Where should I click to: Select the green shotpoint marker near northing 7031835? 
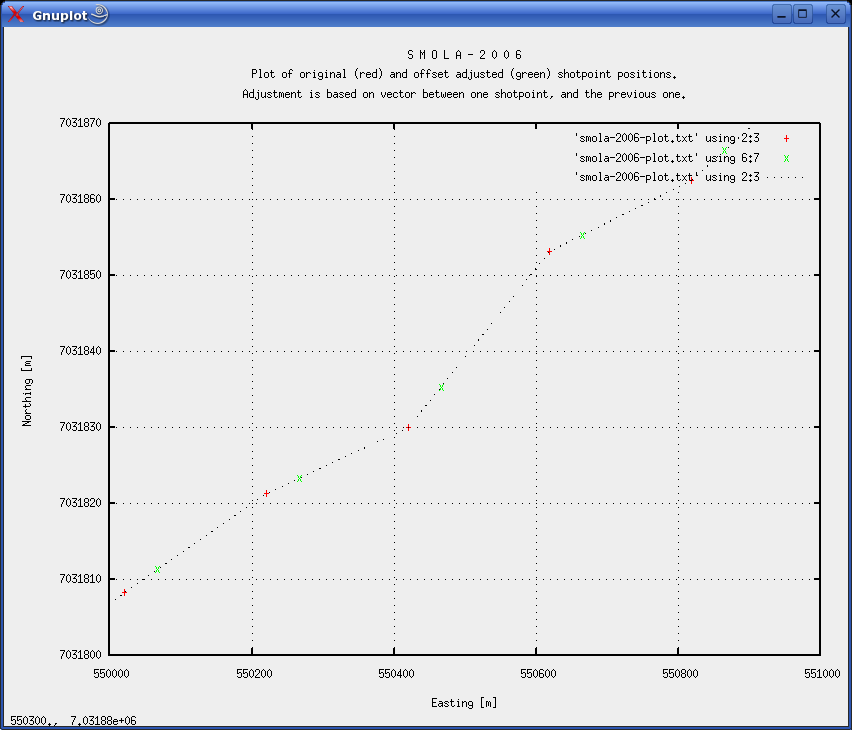coord(441,387)
